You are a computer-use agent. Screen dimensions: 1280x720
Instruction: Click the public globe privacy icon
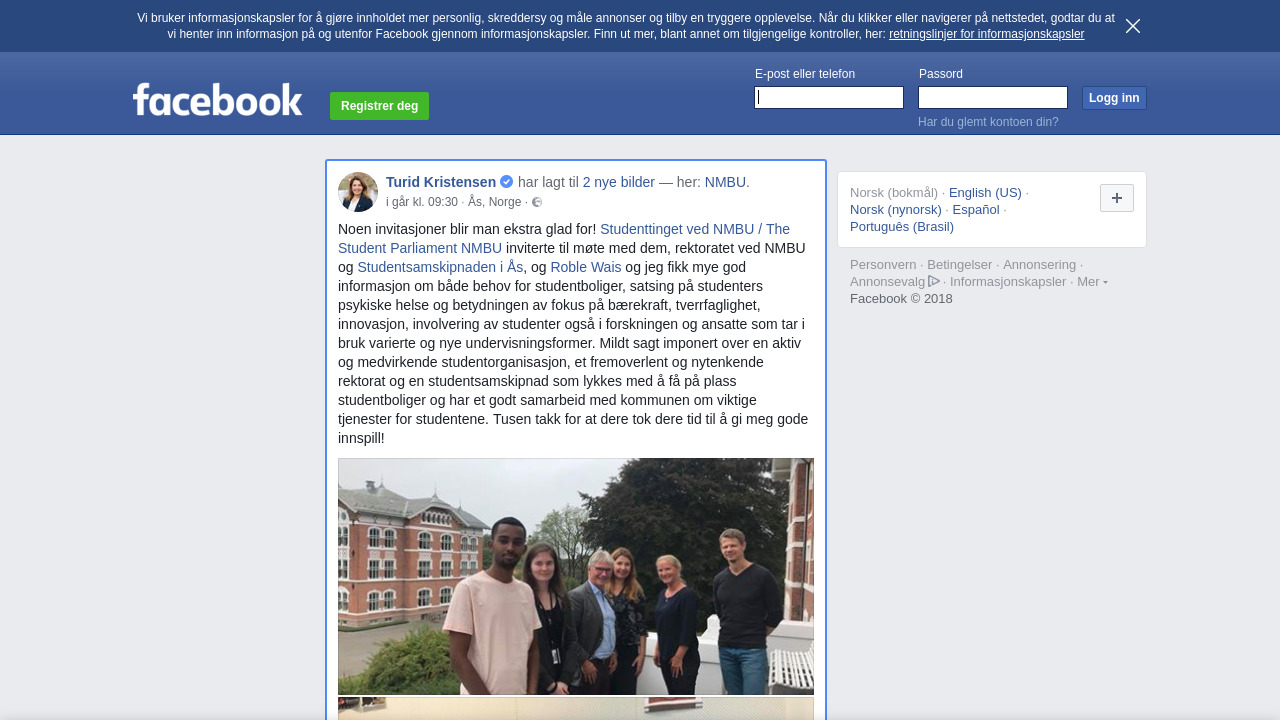(537, 202)
